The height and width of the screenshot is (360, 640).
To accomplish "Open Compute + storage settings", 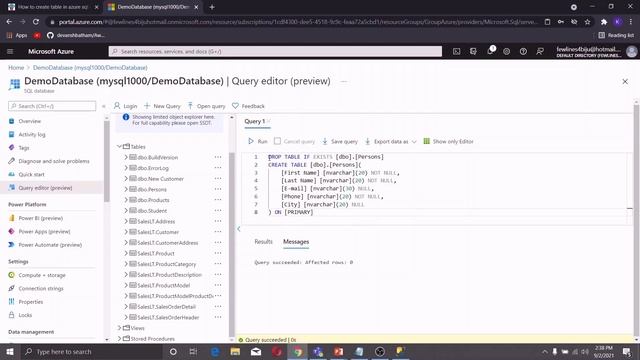I will (42, 275).
